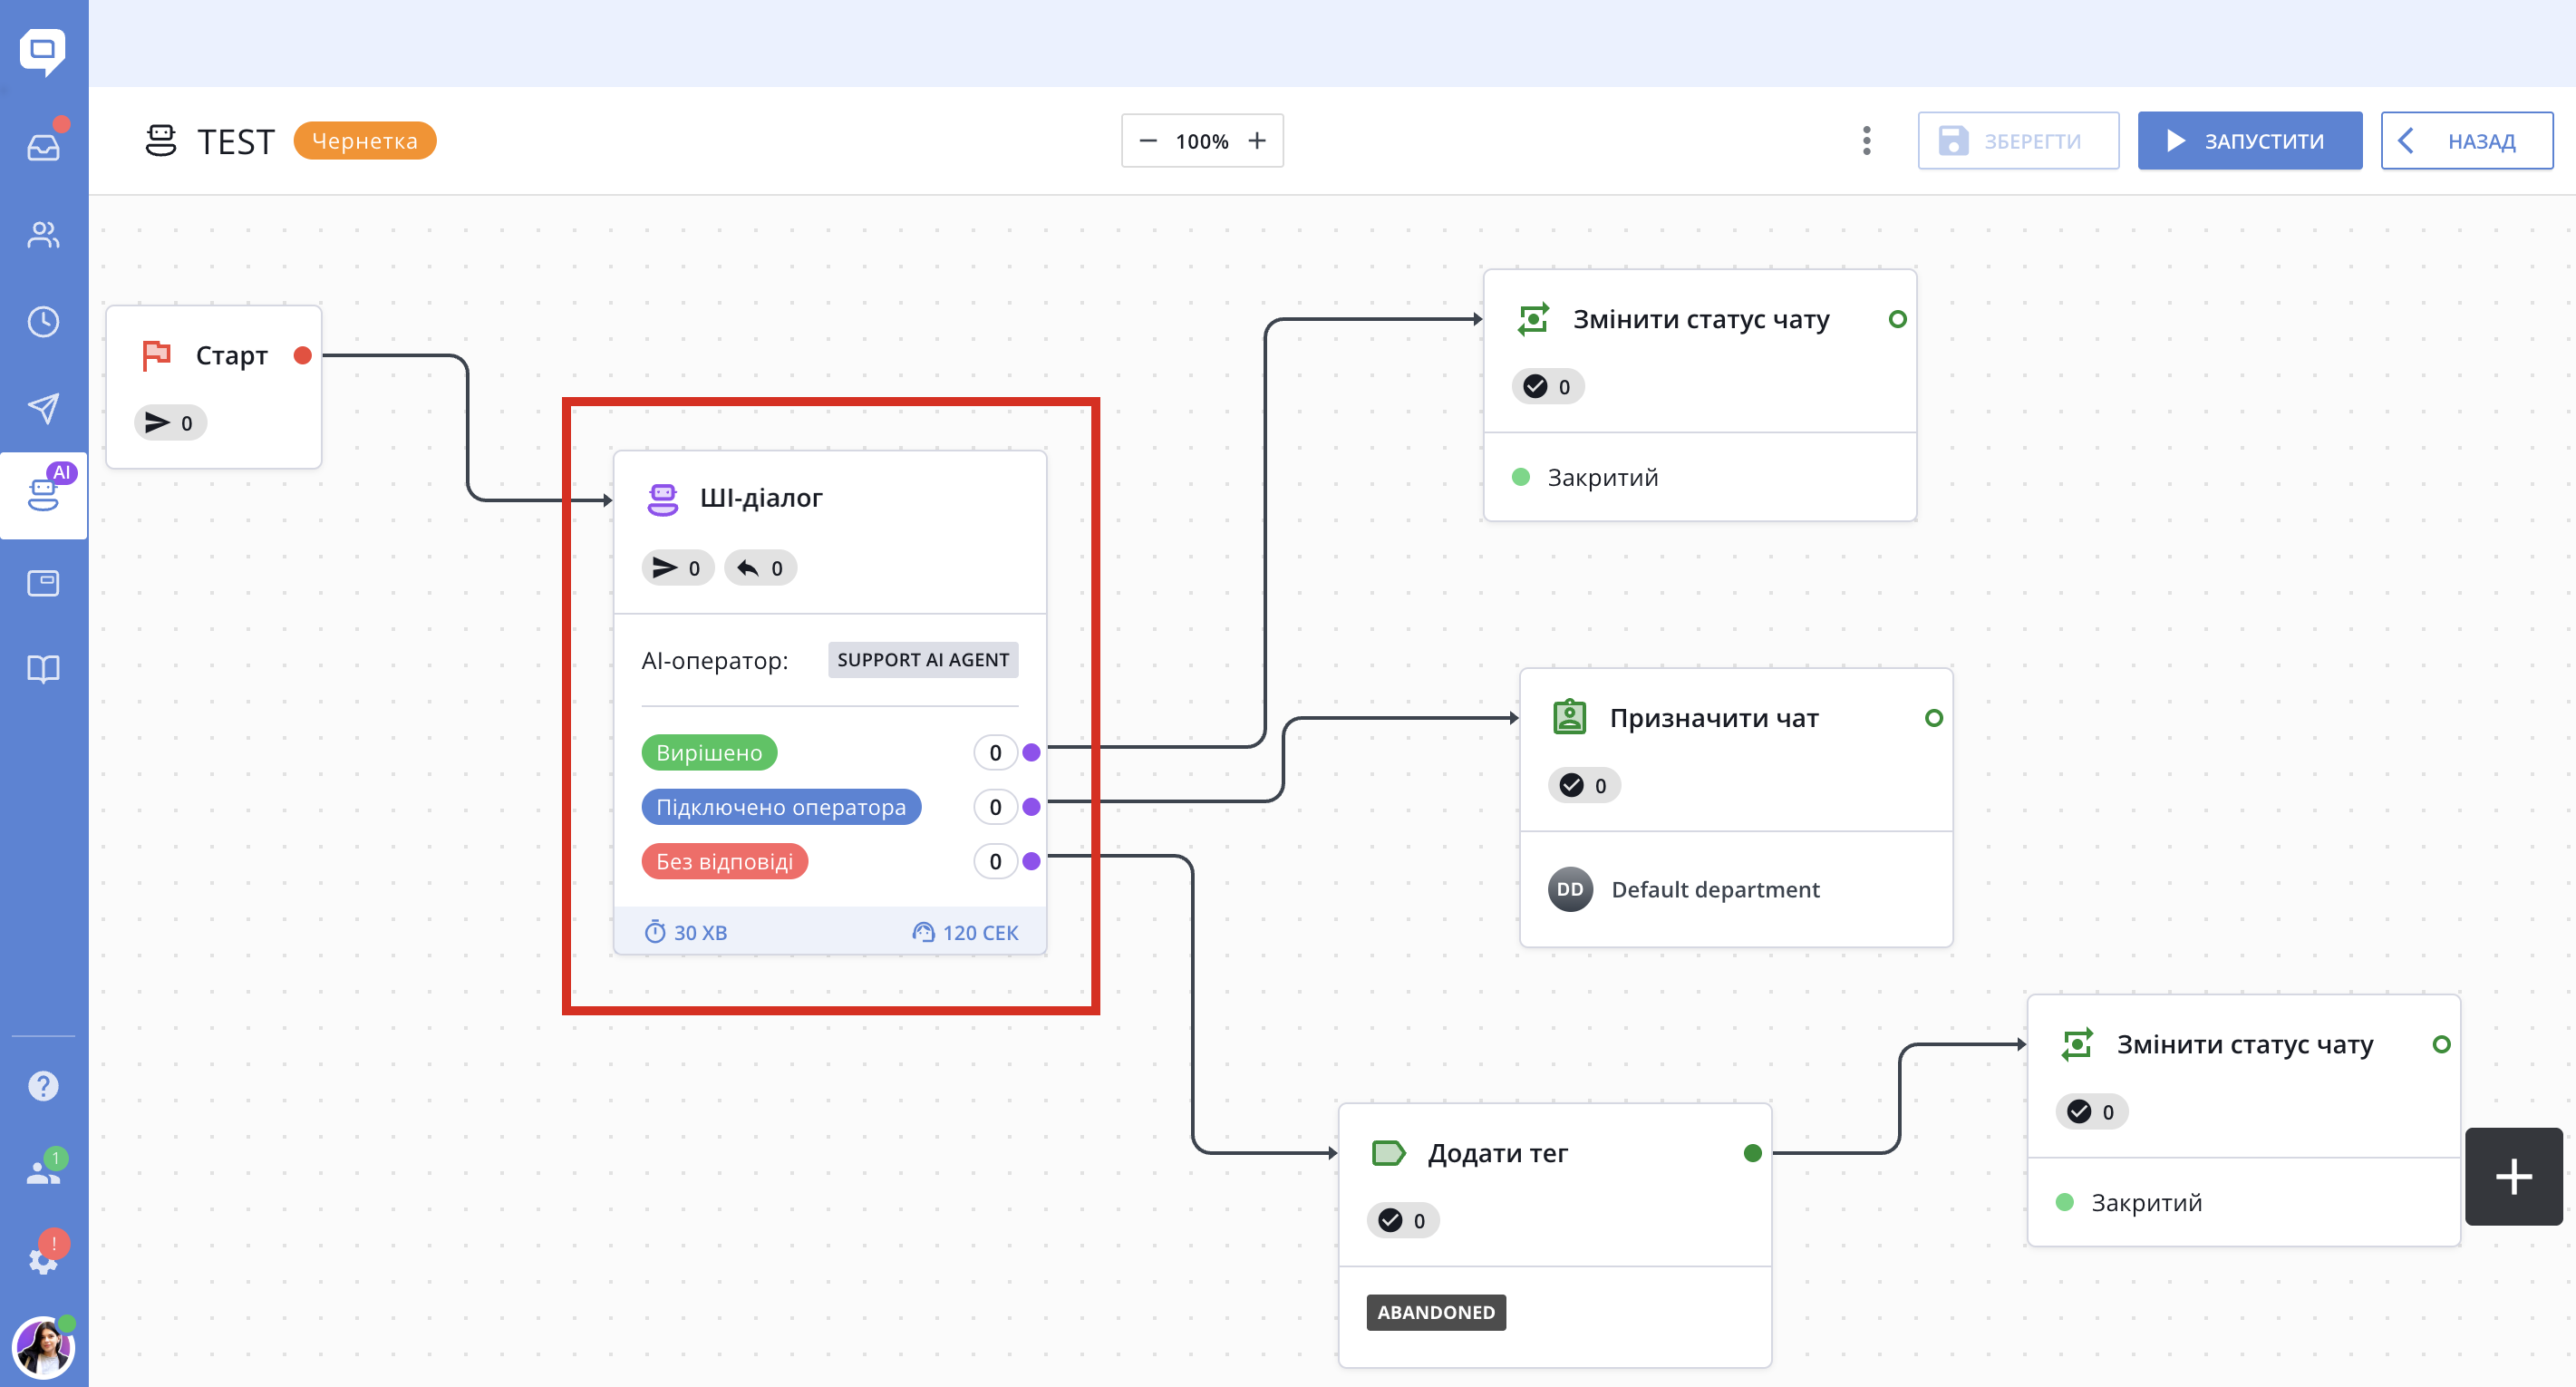
Task: Click the completed counter on bottom Змінити статус чату
Action: [x=2092, y=1112]
